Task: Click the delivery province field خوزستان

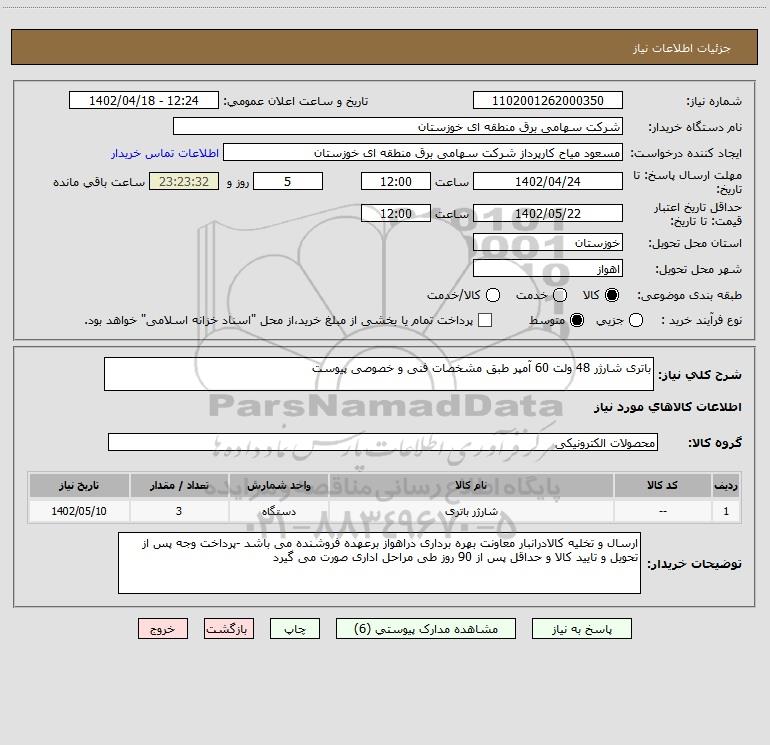Action: click(x=548, y=243)
